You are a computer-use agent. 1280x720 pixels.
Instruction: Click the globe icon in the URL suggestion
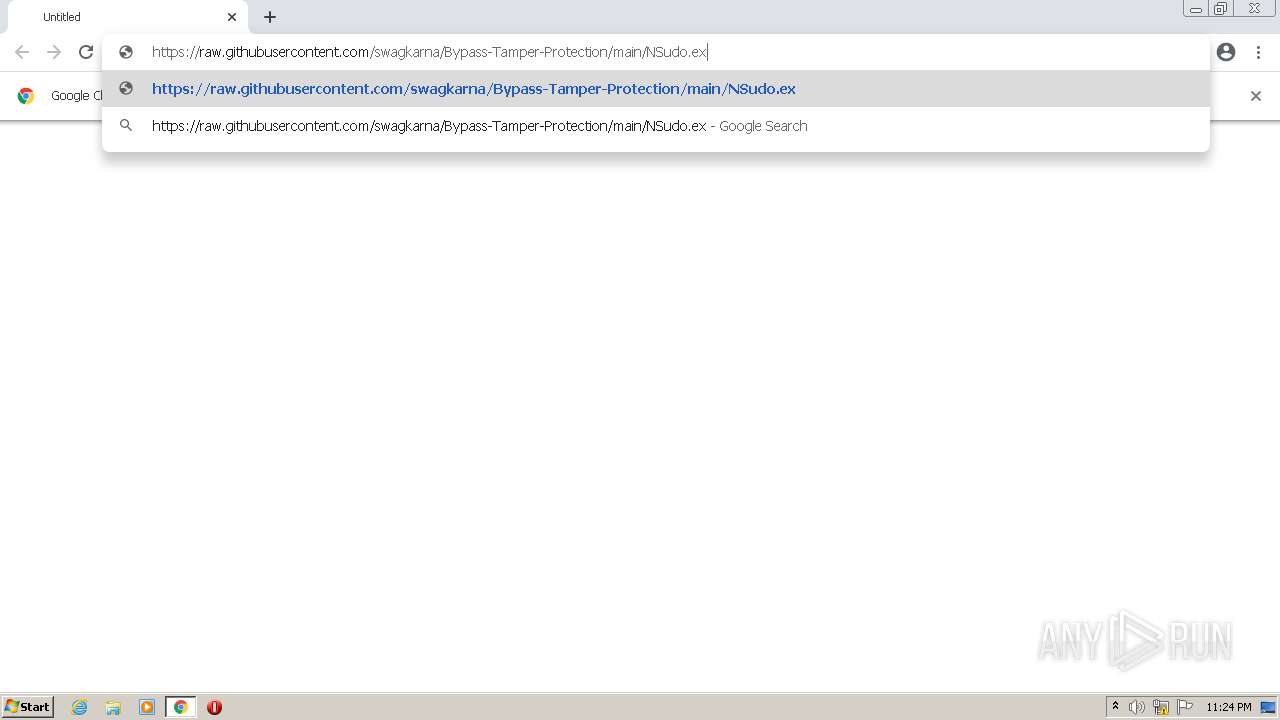pos(126,88)
